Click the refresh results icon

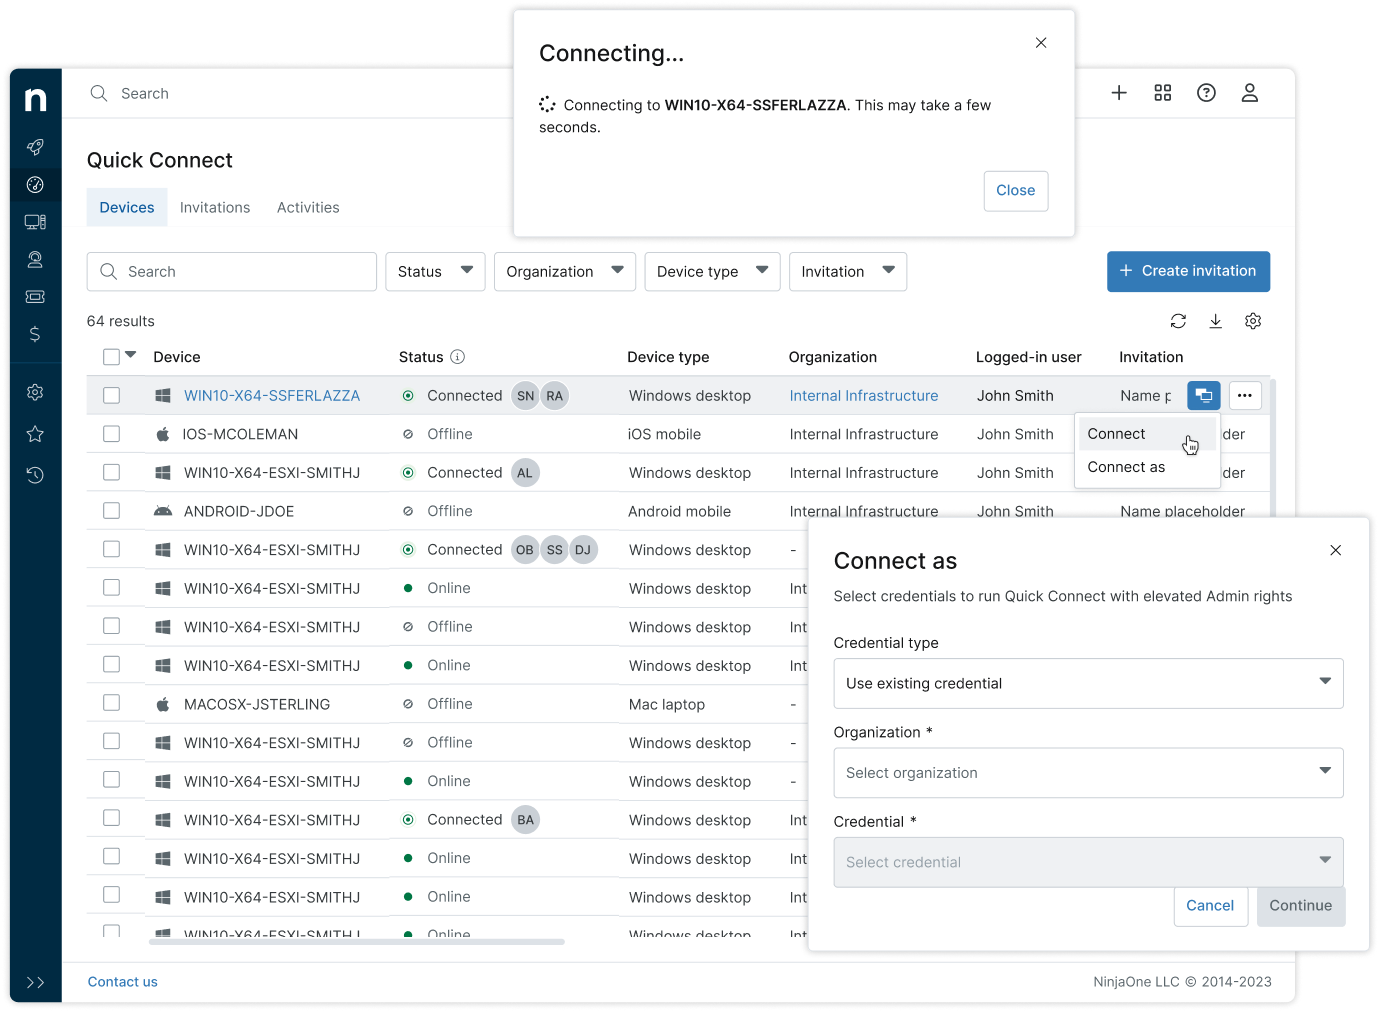click(x=1178, y=321)
